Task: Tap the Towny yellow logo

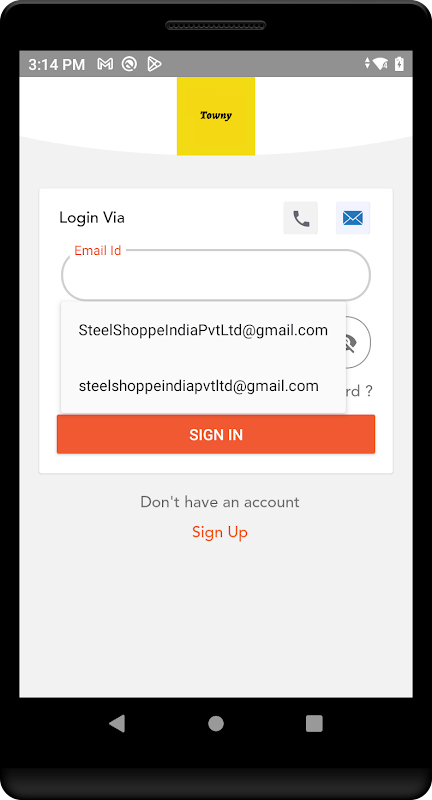Action: click(x=216, y=116)
